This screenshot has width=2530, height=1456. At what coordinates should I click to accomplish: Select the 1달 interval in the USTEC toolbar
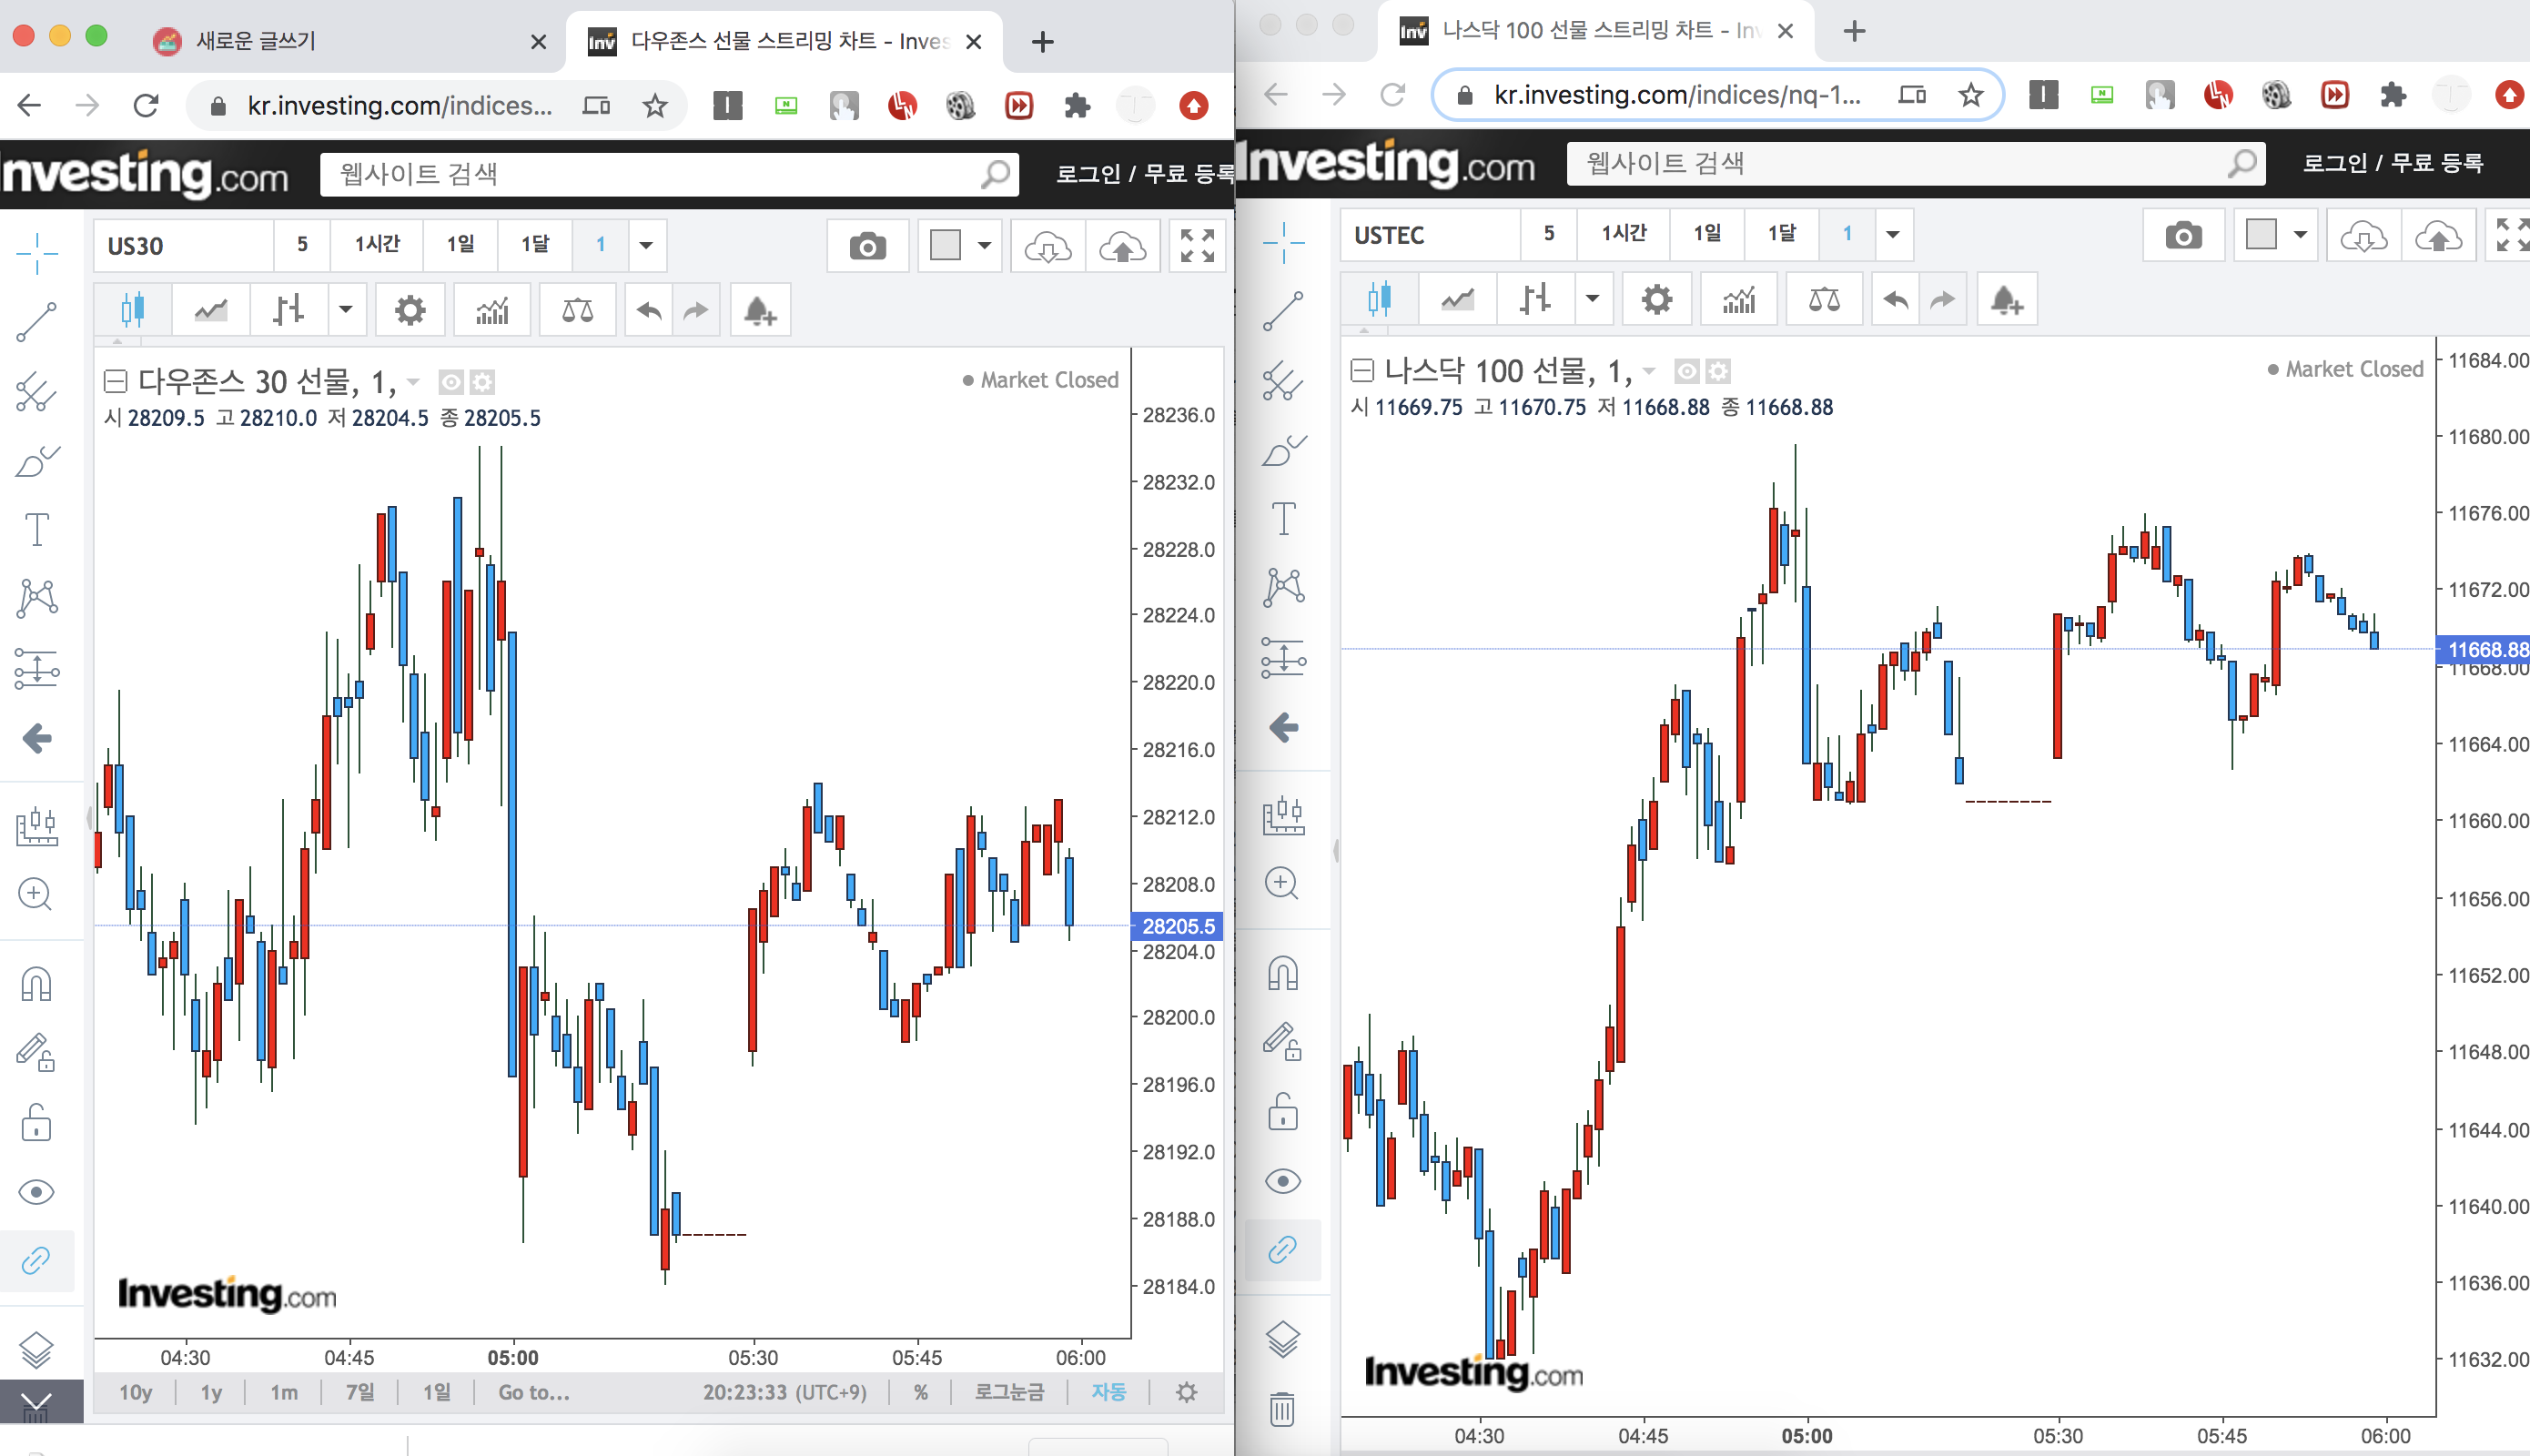(x=1782, y=234)
